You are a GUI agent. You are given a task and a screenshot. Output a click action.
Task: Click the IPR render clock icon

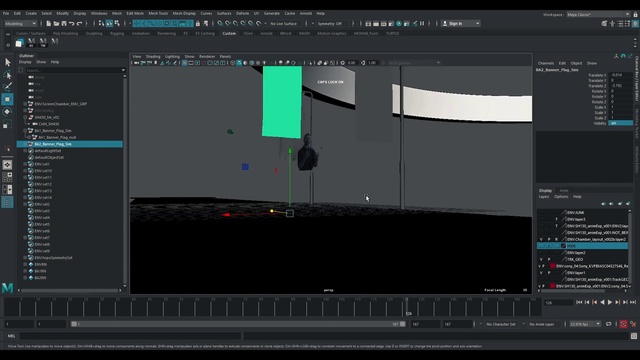[399, 24]
